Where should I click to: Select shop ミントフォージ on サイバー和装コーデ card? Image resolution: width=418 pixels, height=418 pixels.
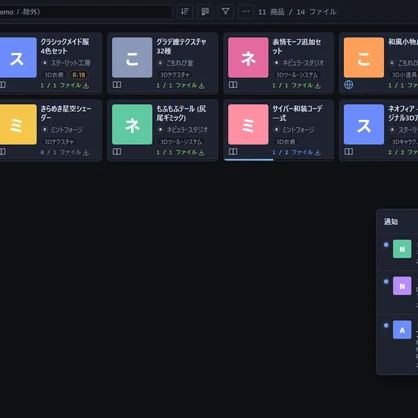pyautogui.click(x=298, y=130)
